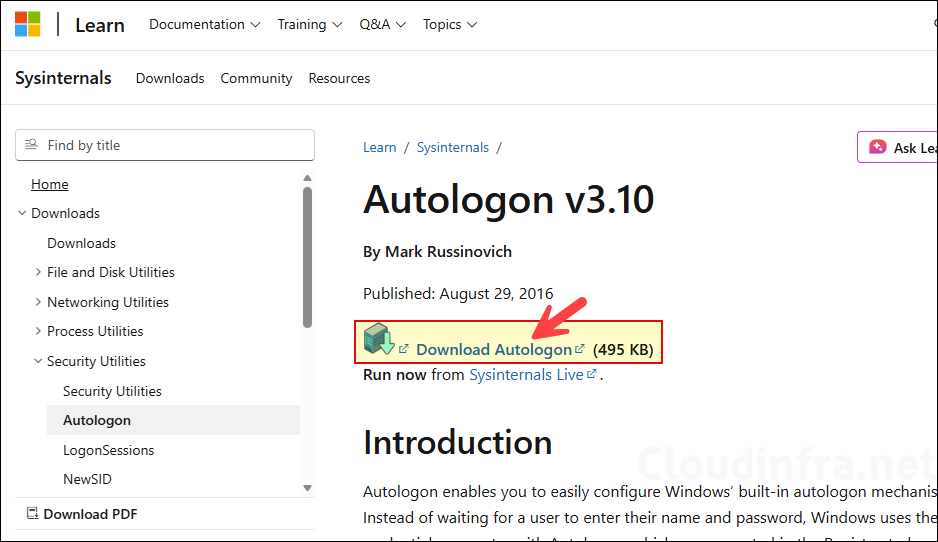Open the Training dropdown menu
Image resolution: width=938 pixels, height=542 pixels.
tap(310, 24)
